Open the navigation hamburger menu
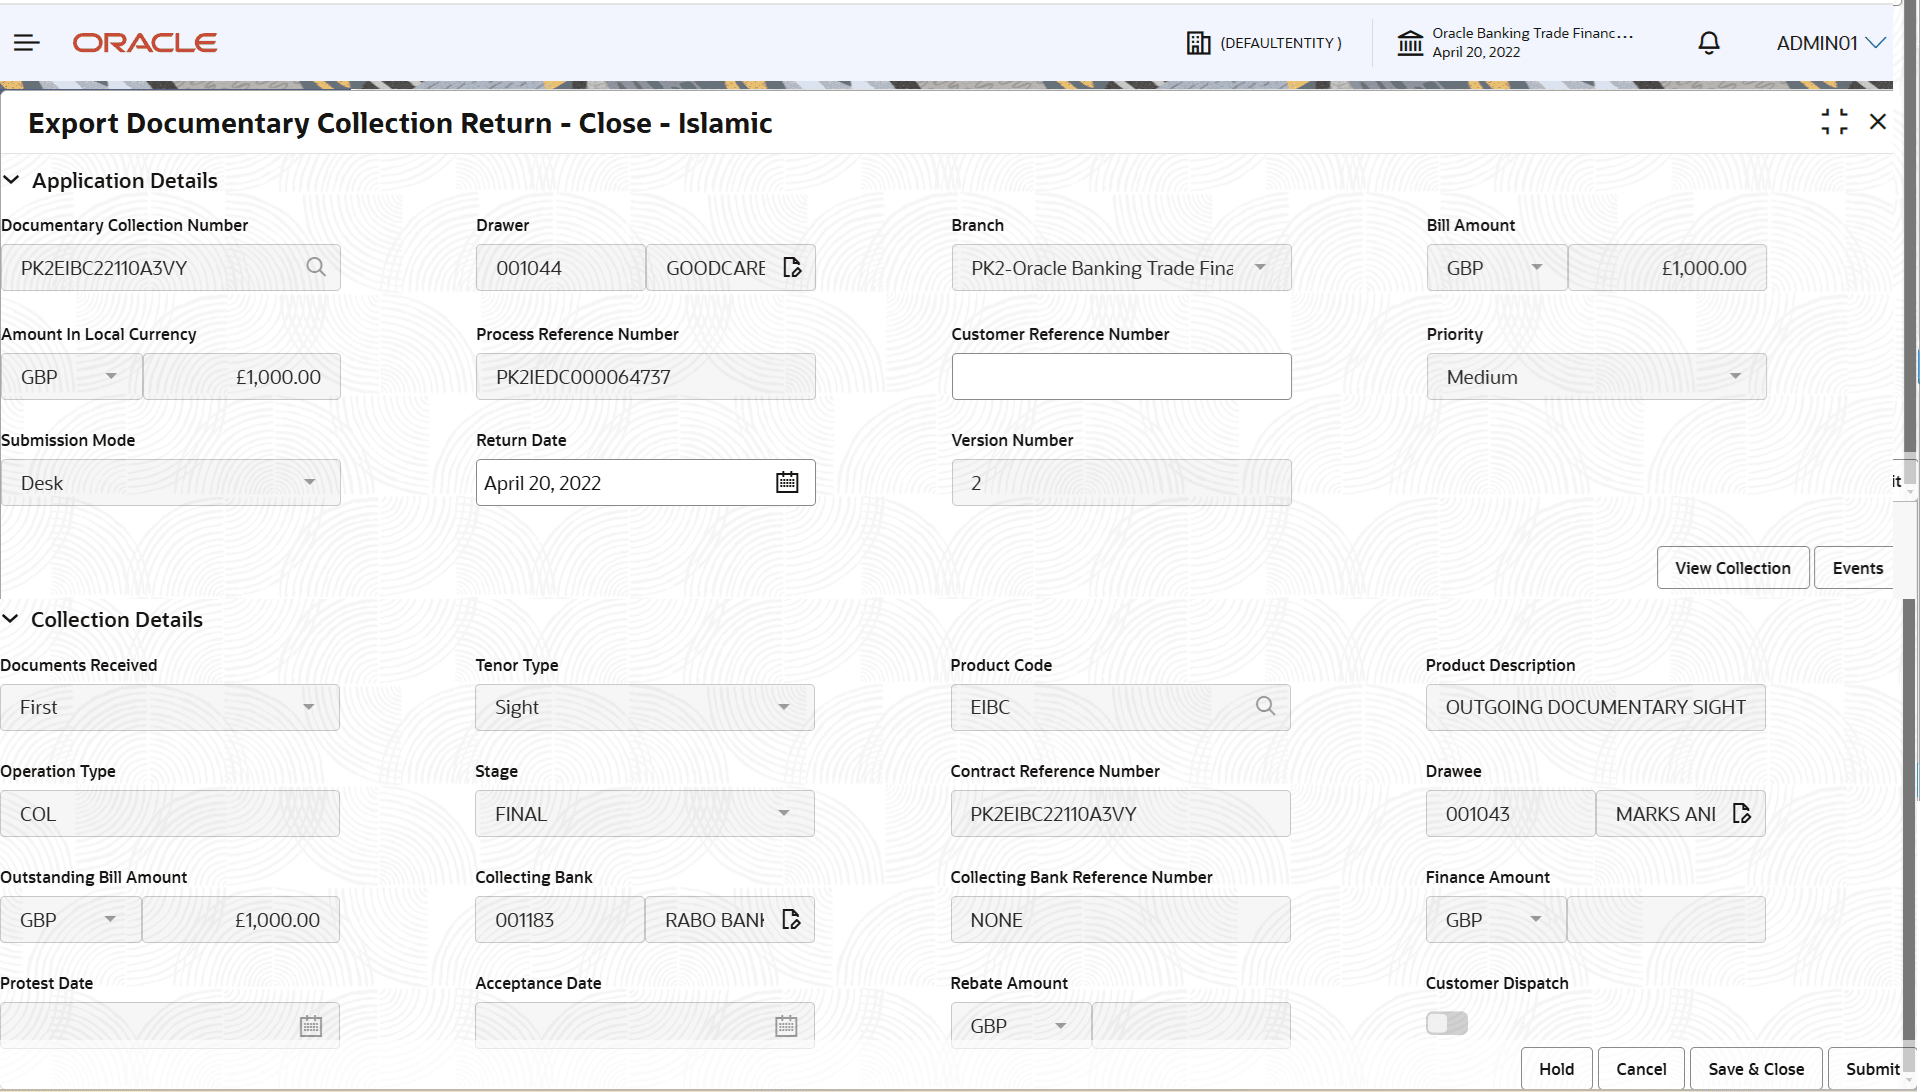 tap(26, 42)
